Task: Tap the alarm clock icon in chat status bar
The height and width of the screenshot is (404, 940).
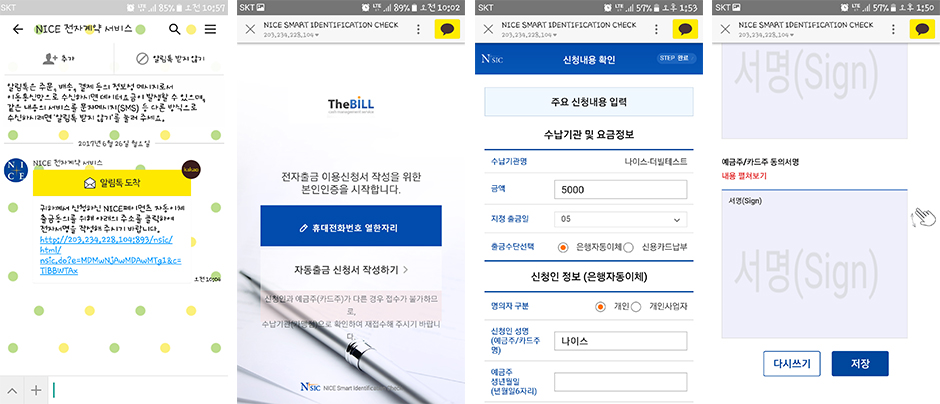Action: tap(131, 7)
